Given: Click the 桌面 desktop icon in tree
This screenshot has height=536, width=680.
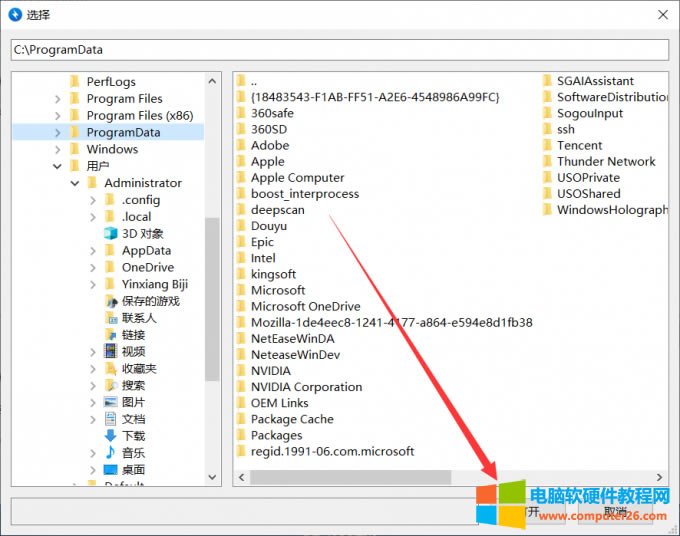Looking at the screenshot, I should click(110, 470).
